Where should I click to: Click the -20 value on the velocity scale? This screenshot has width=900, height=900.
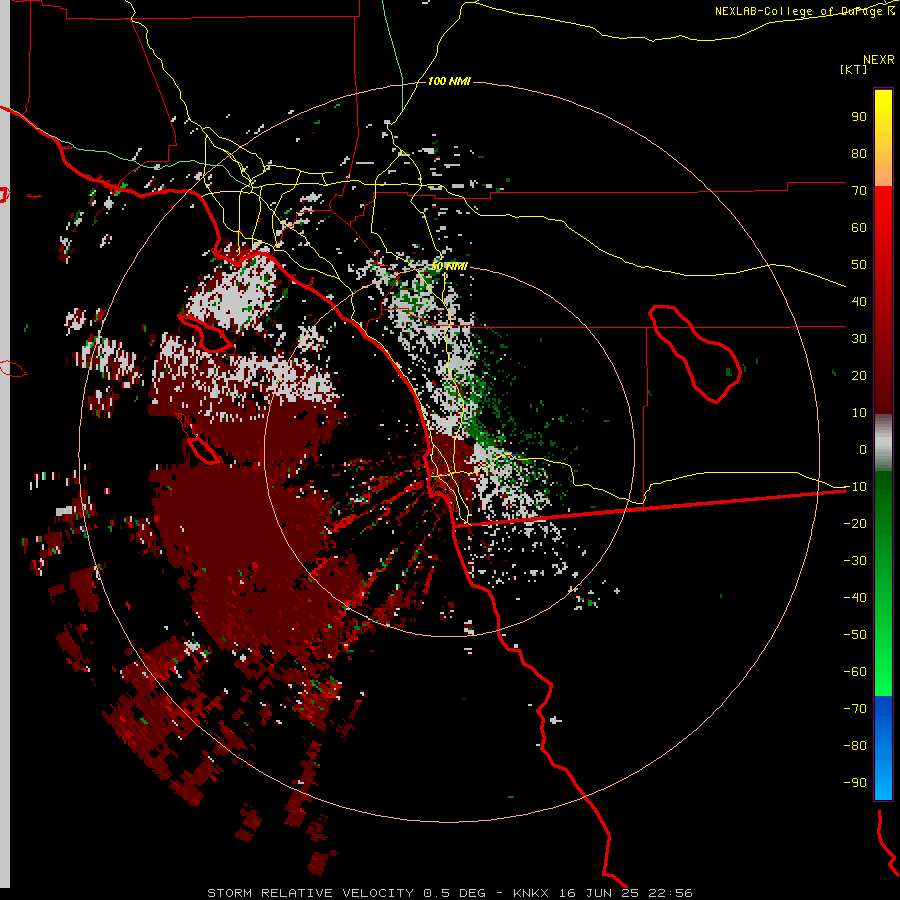[x=855, y=523]
